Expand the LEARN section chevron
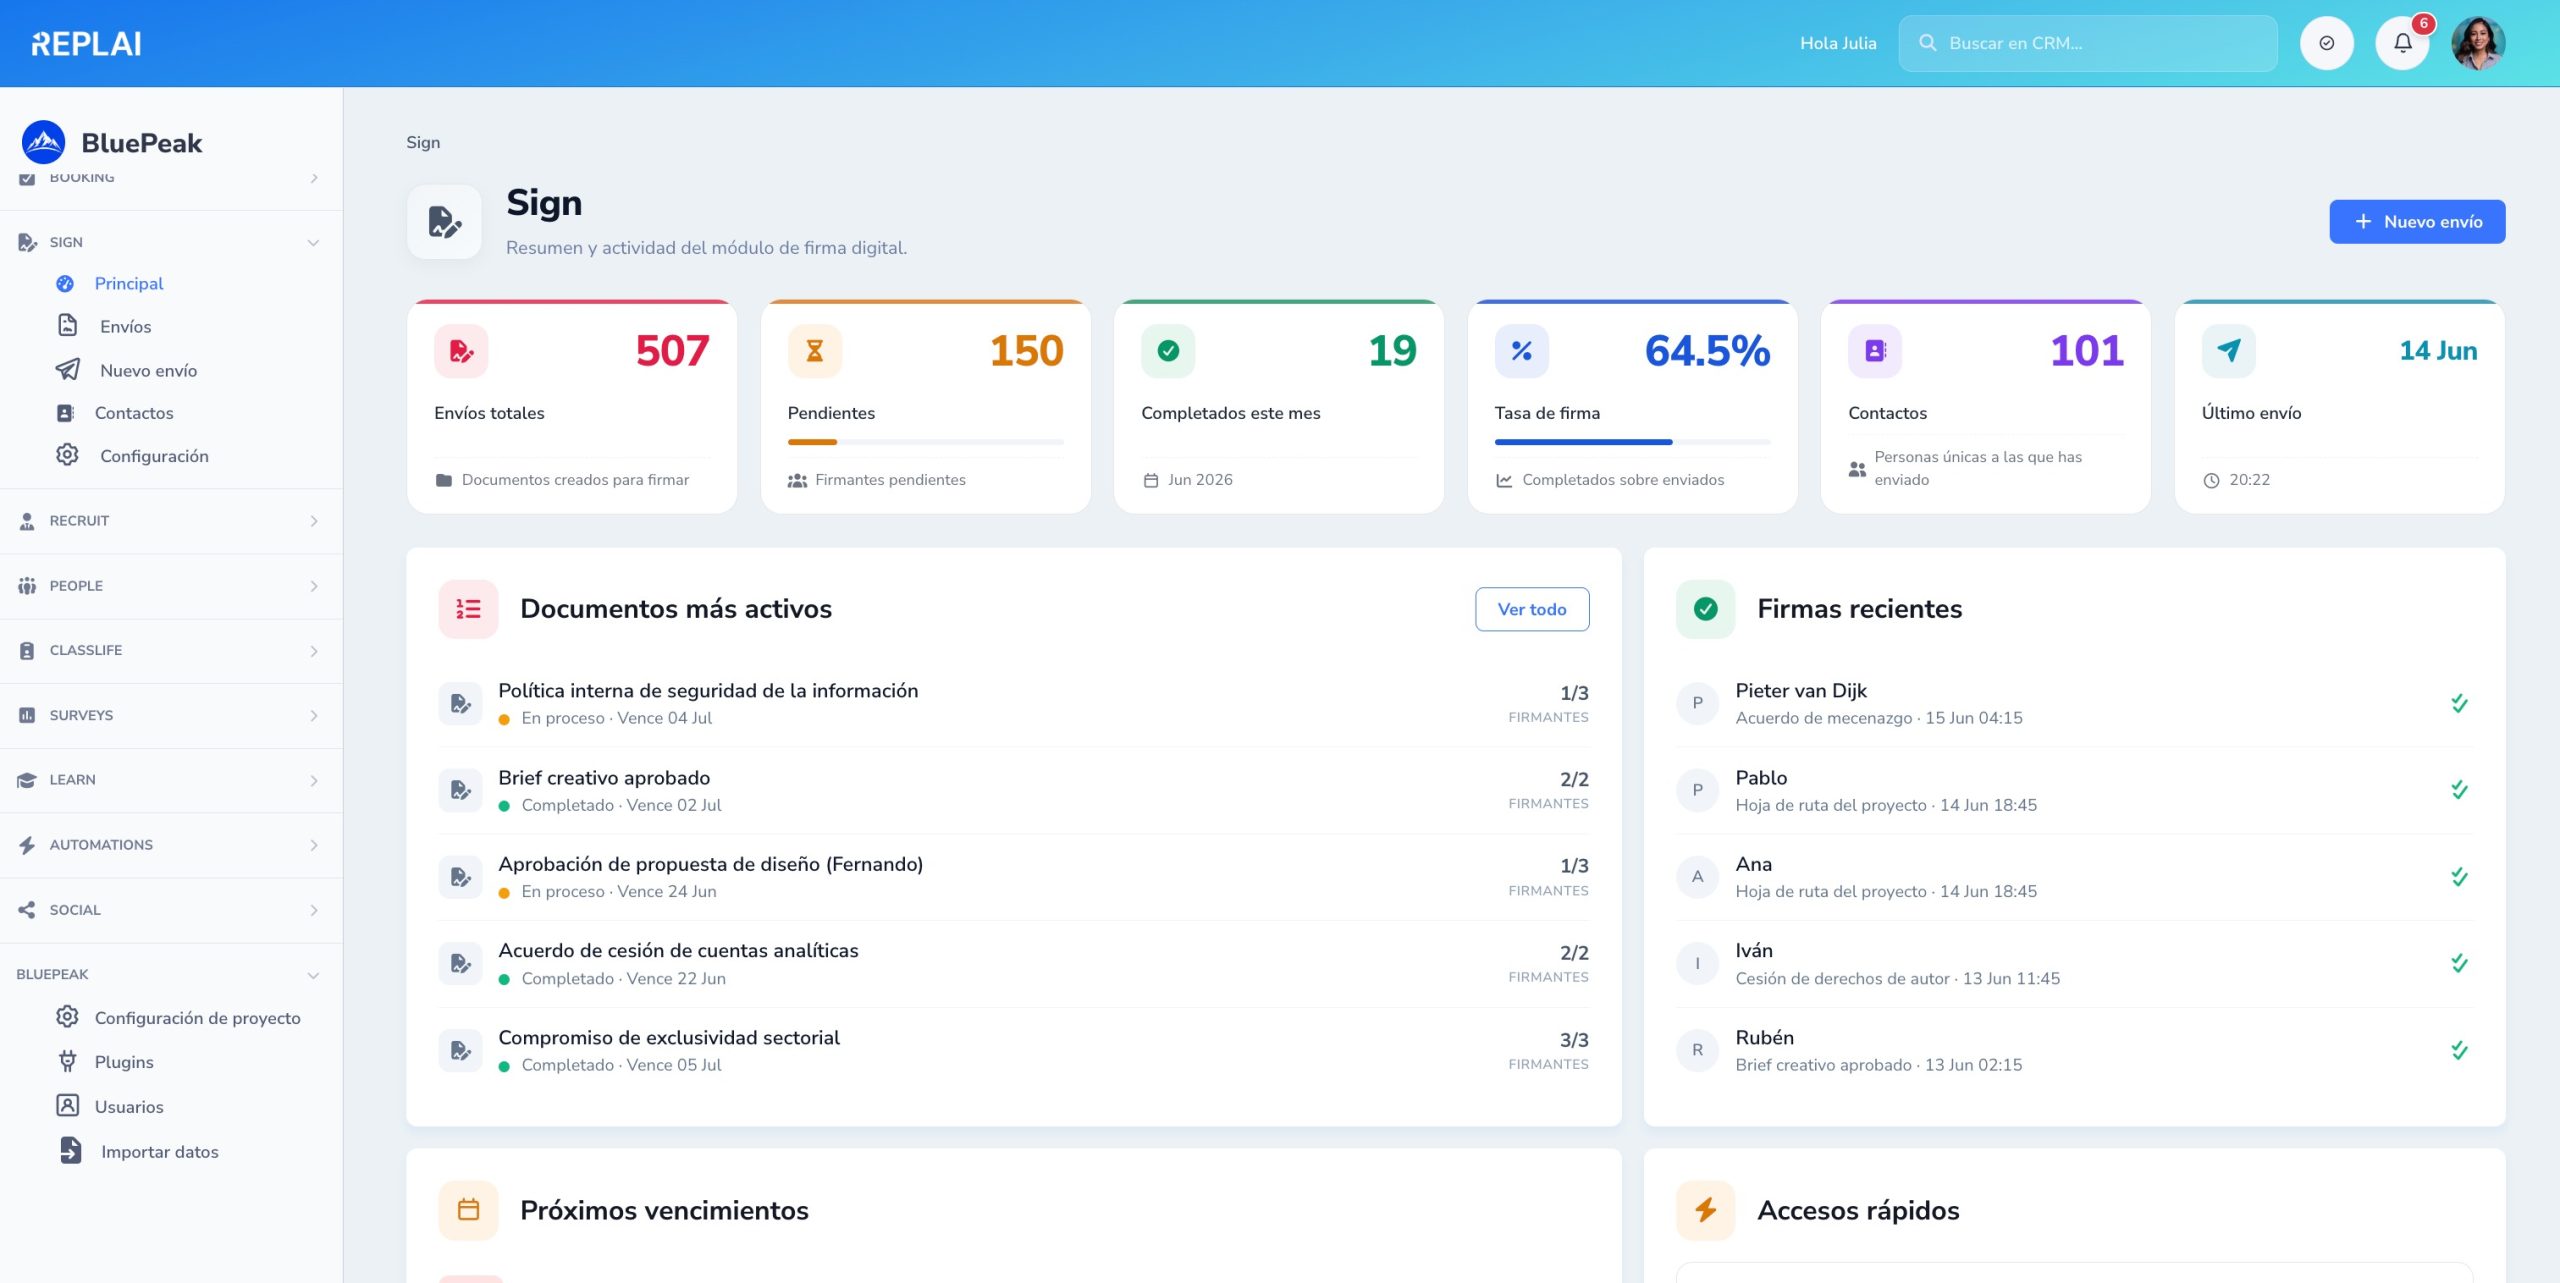 click(313, 780)
